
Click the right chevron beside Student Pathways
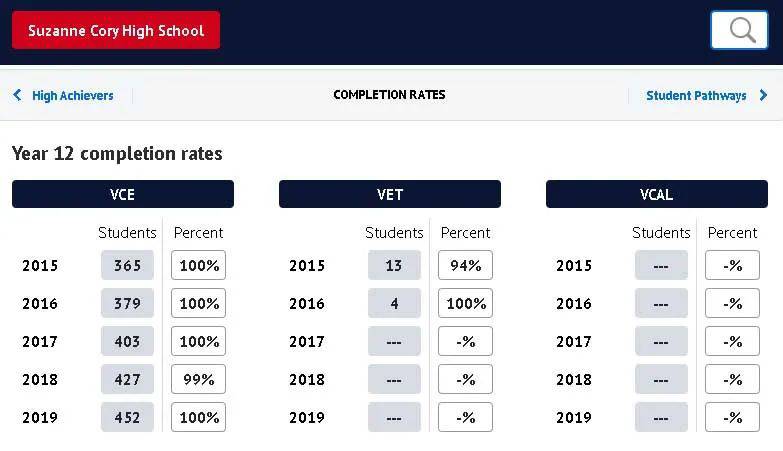[763, 95]
